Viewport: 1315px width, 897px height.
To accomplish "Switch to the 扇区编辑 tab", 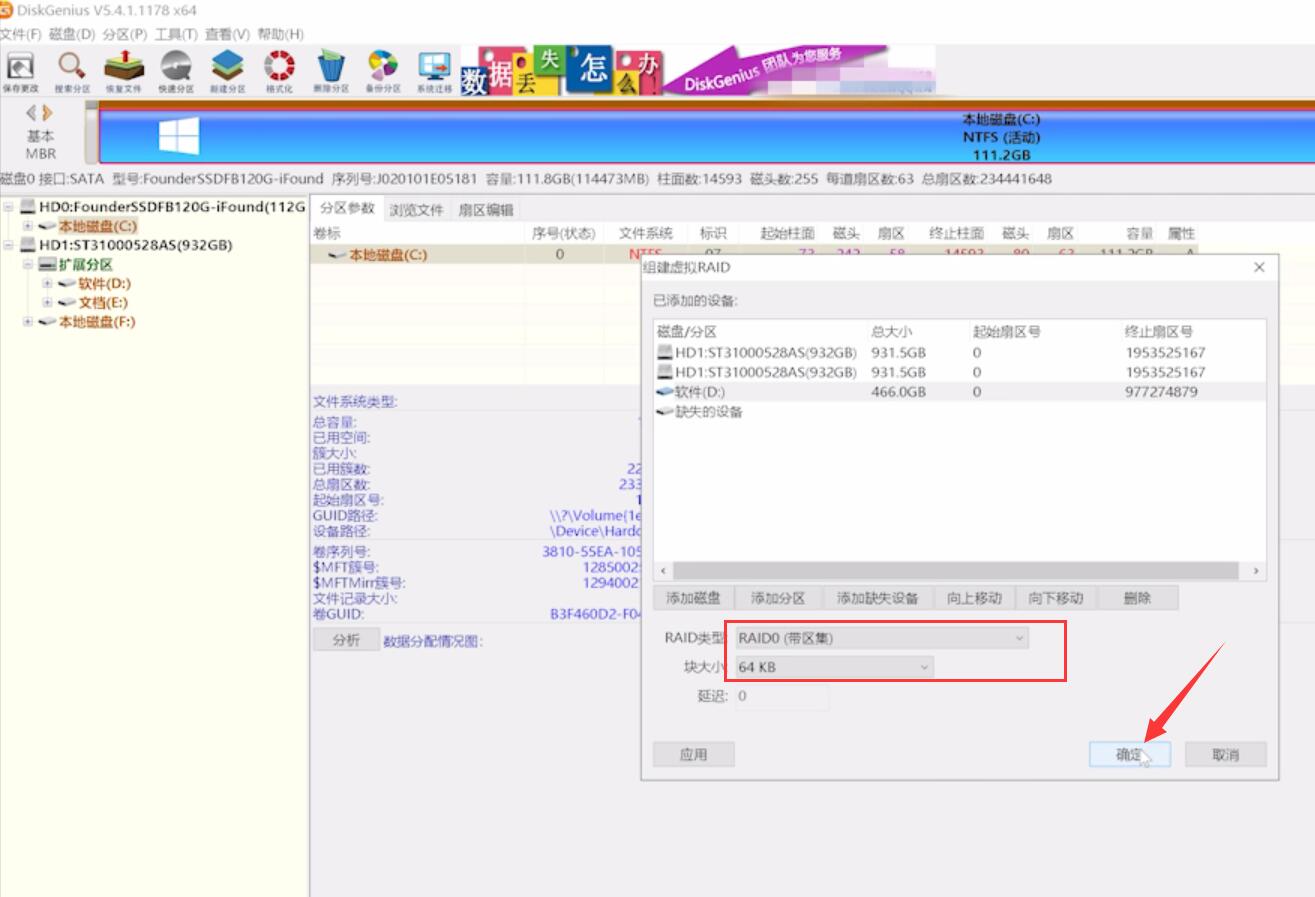I will click(485, 210).
